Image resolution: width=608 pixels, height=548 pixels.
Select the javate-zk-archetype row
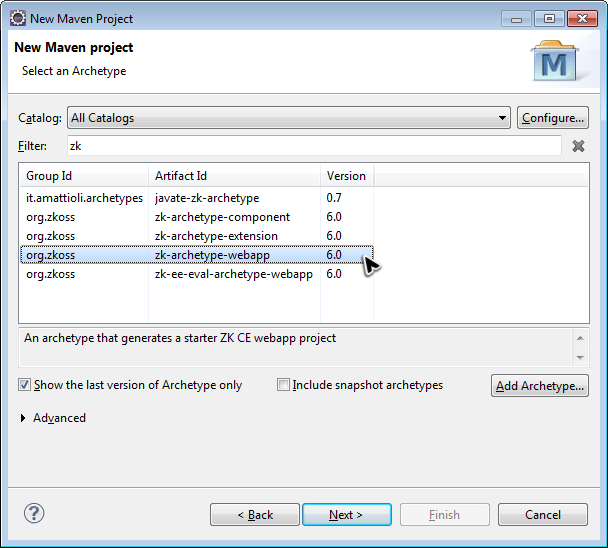(197, 198)
